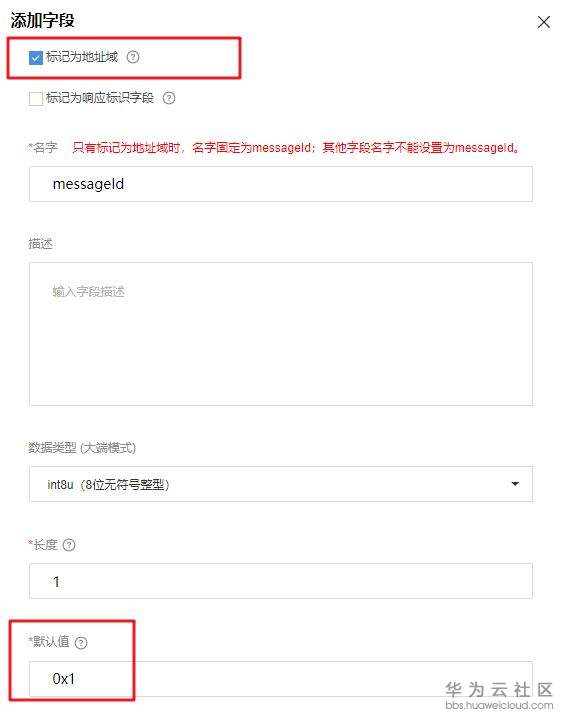Select the 长度 input containing 1

(x=281, y=581)
